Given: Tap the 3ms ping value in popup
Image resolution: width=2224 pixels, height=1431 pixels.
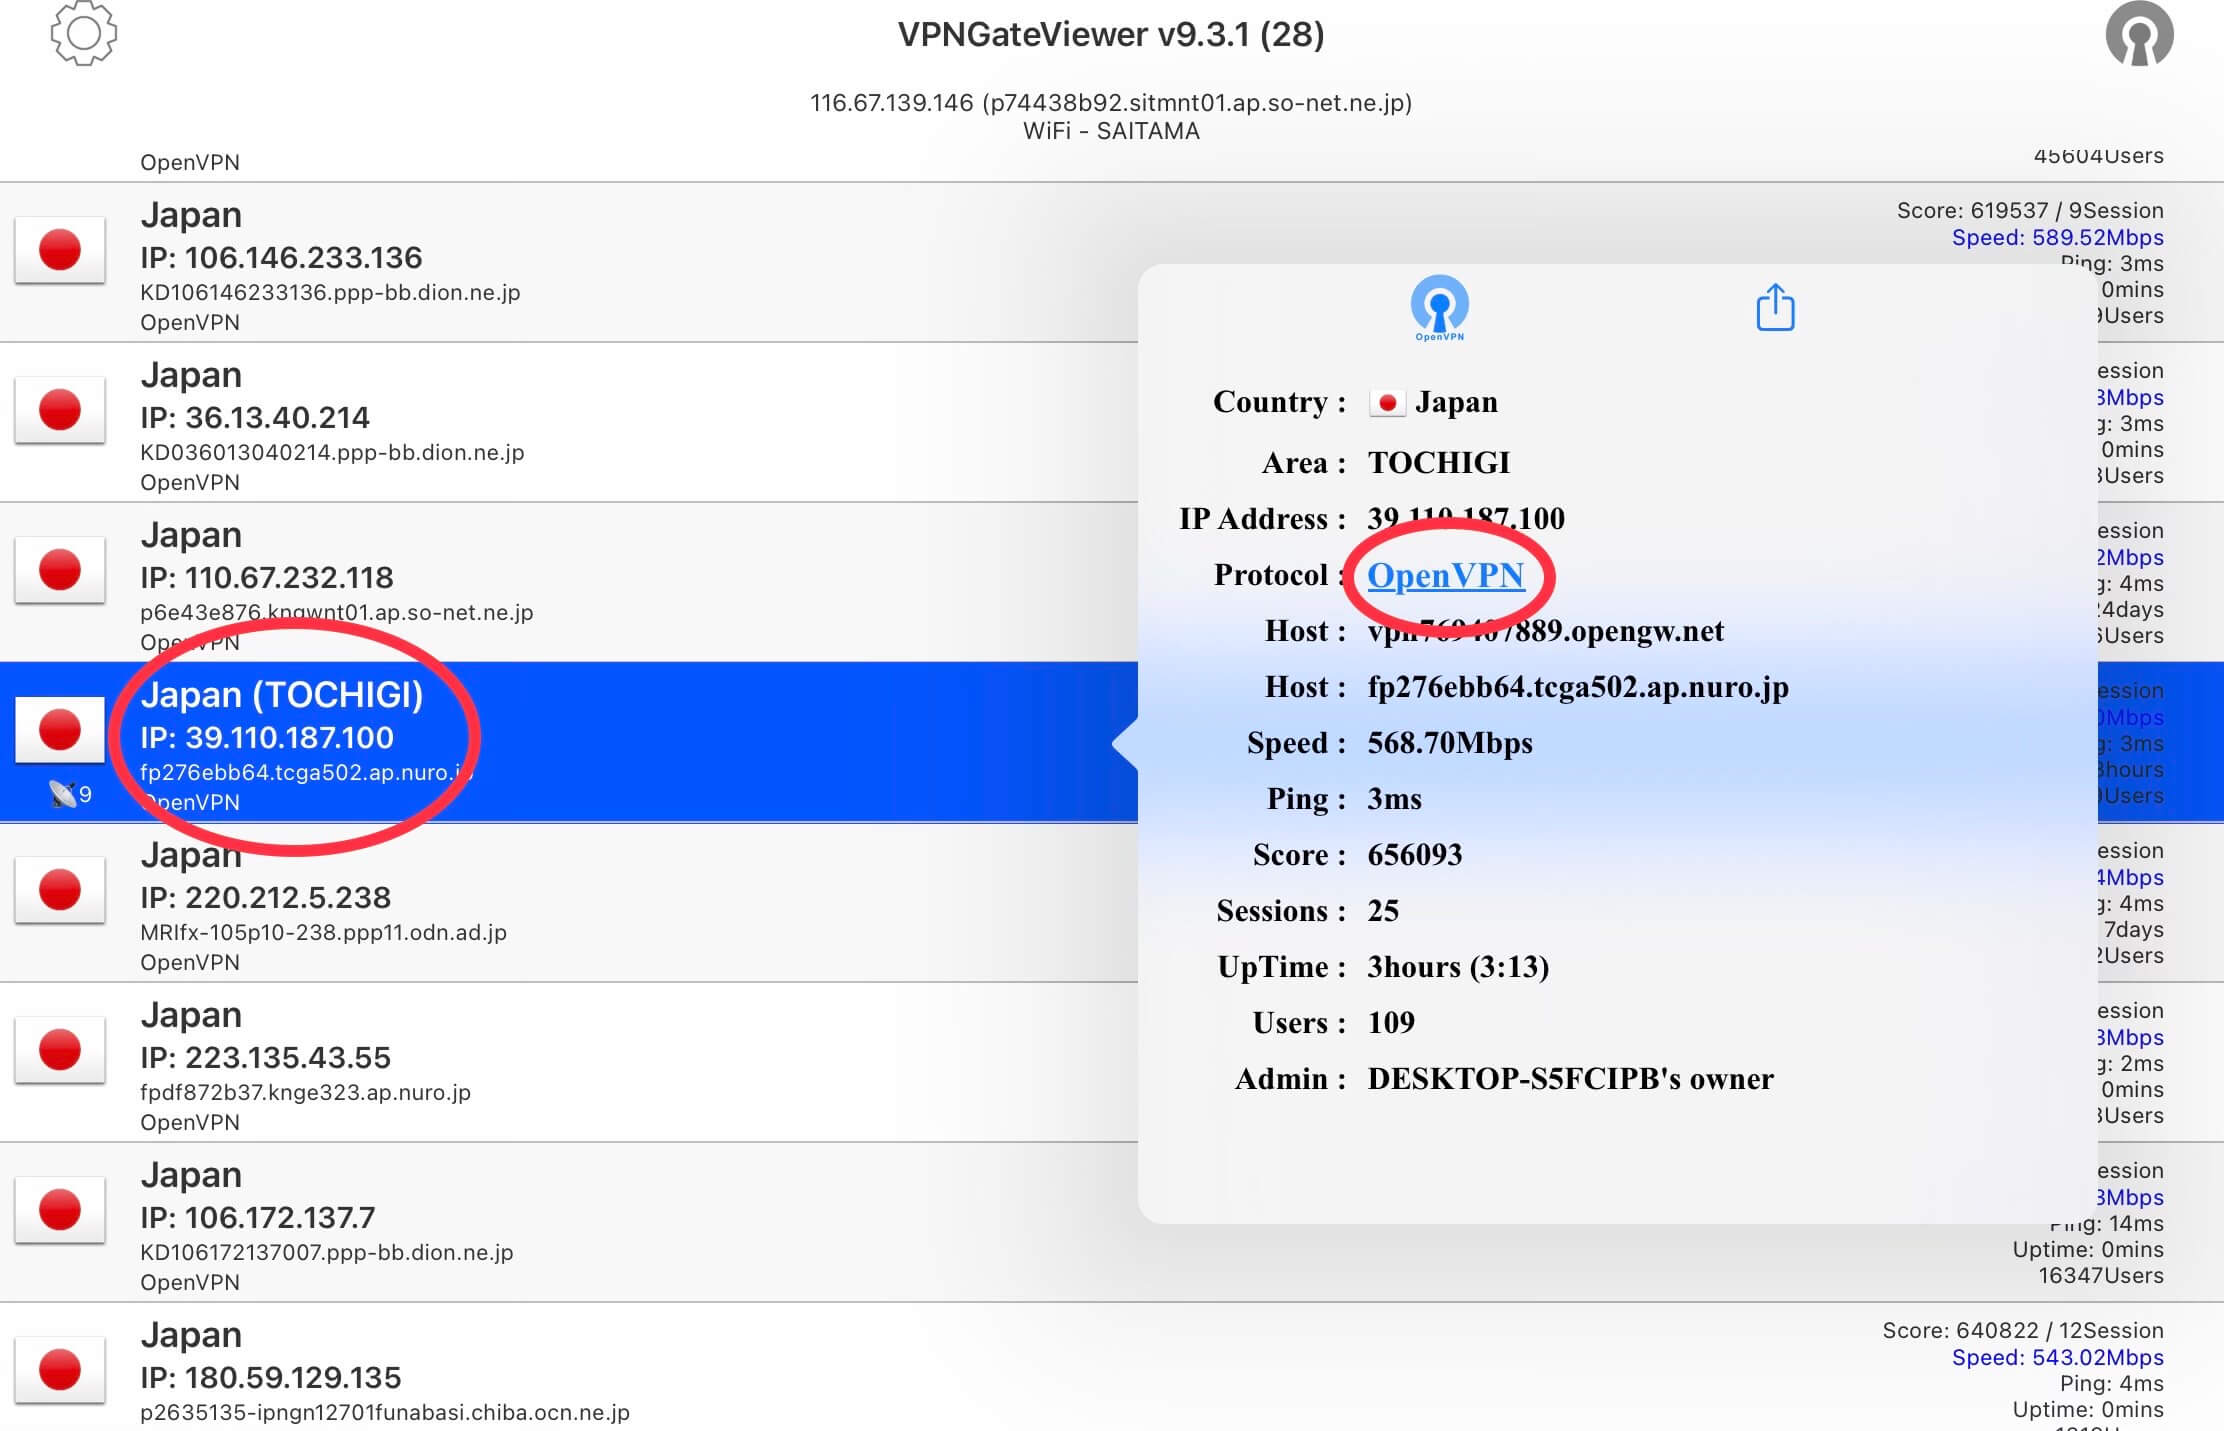Looking at the screenshot, I should pyautogui.click(x=1394, y=799).
